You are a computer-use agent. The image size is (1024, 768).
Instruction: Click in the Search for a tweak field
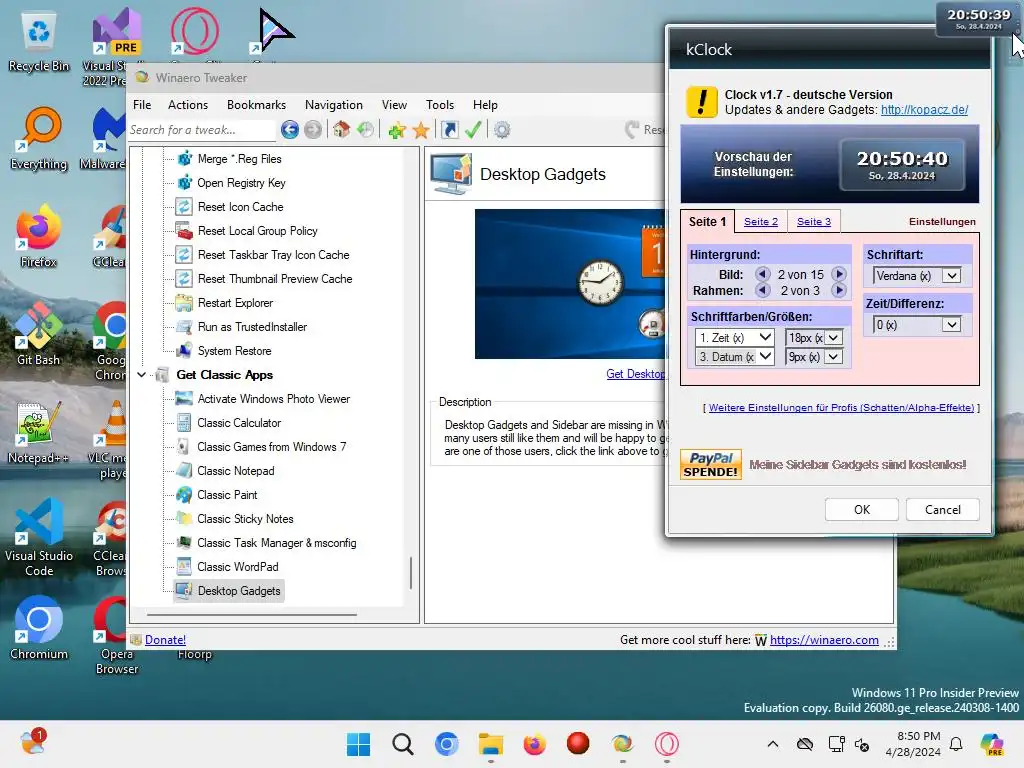click(202, 130)
